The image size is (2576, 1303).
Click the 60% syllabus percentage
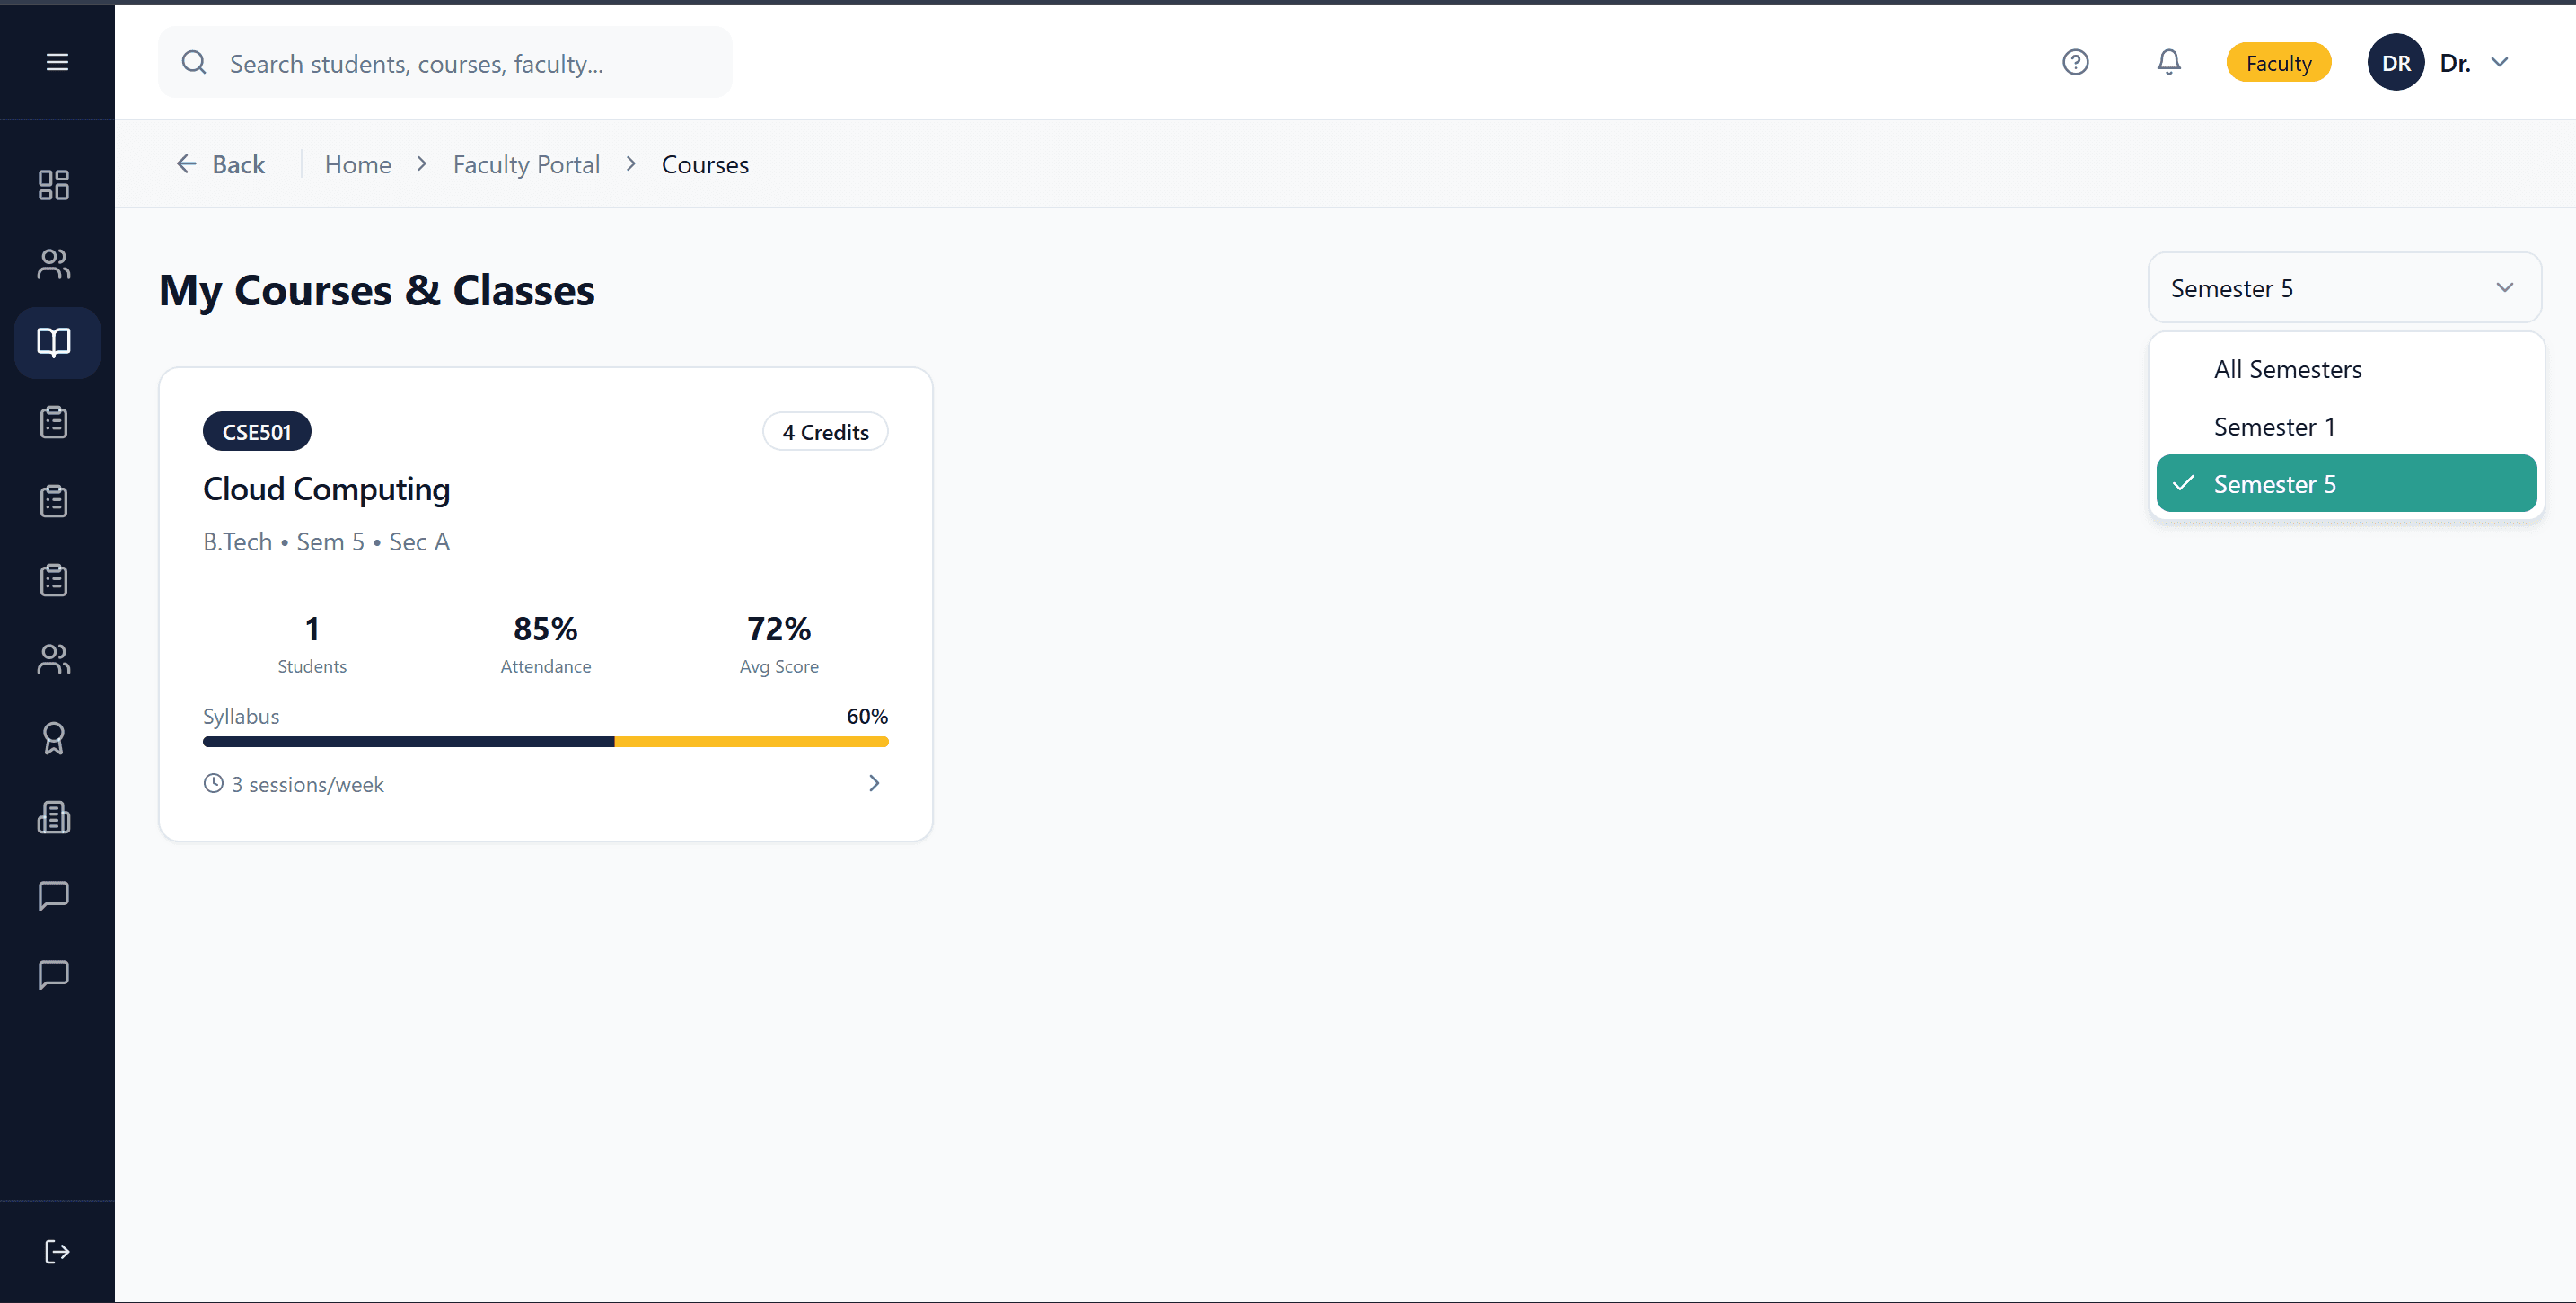tap(867, 716)
